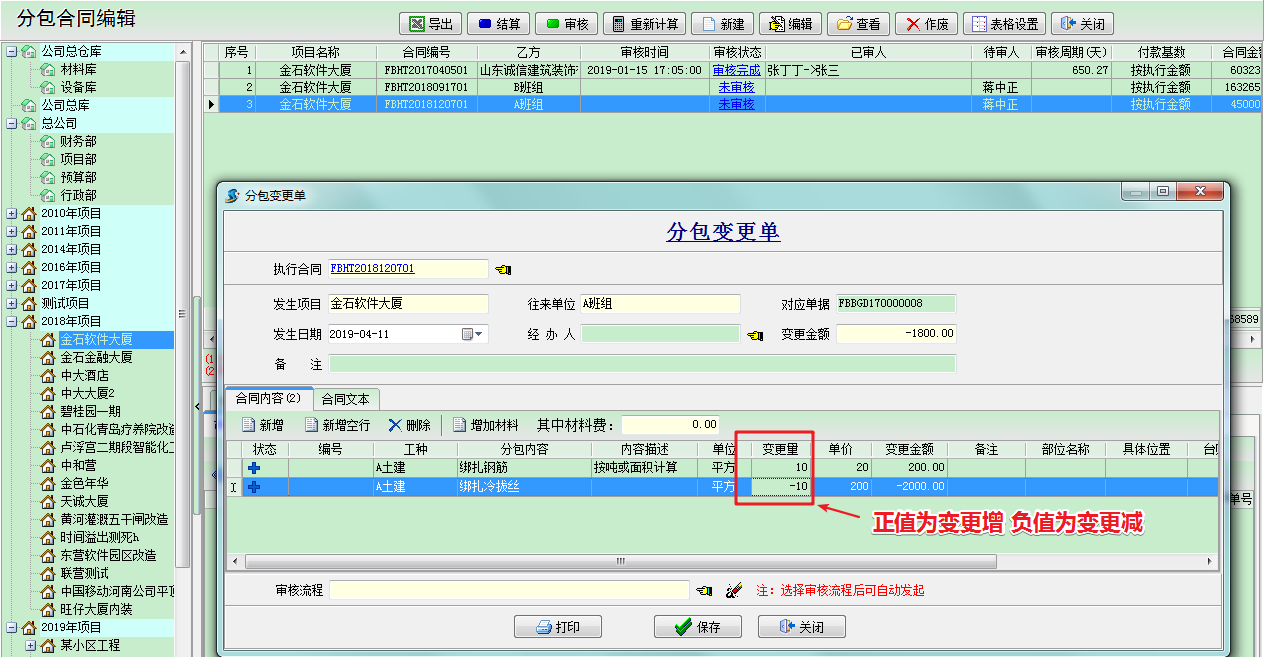Click the 审核 audit toolbar button
Screen dimensions: 1264x657
pyautogui.click(x=566, y=24)
